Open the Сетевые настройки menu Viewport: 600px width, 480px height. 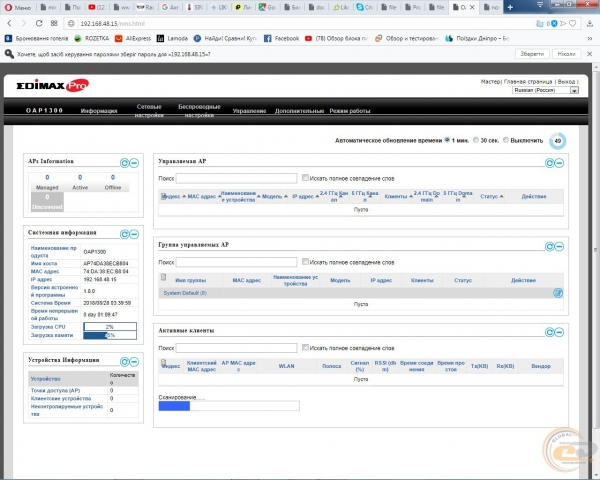149,111
